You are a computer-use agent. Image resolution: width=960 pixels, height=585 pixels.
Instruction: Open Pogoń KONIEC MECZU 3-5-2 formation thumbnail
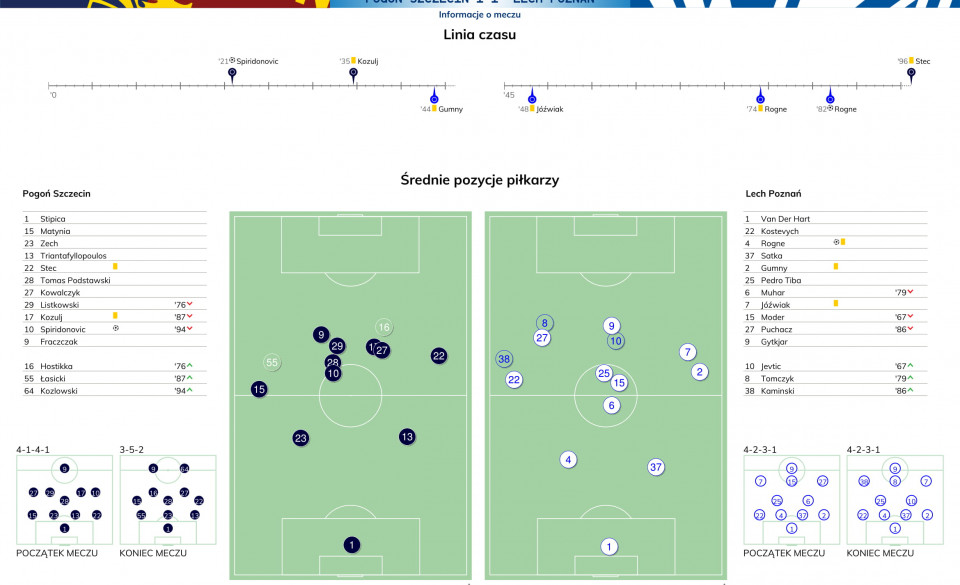click(168, 500)
